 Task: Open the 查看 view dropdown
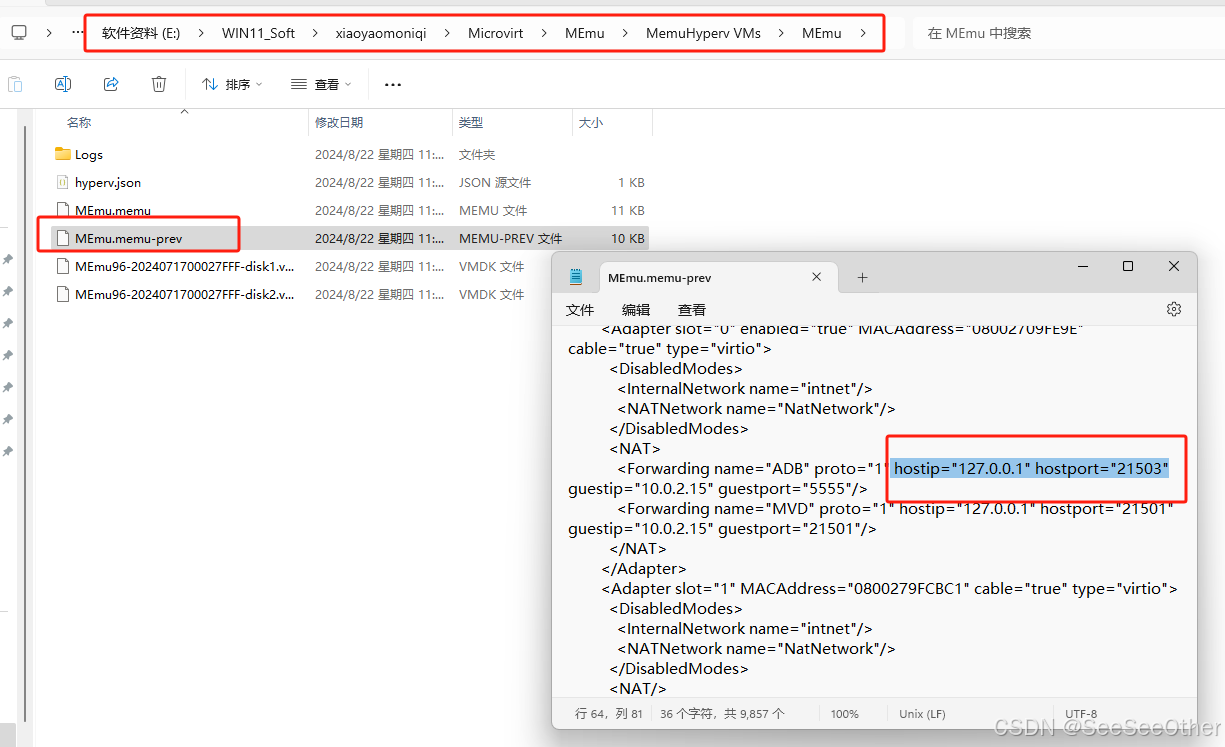[321, 84]
